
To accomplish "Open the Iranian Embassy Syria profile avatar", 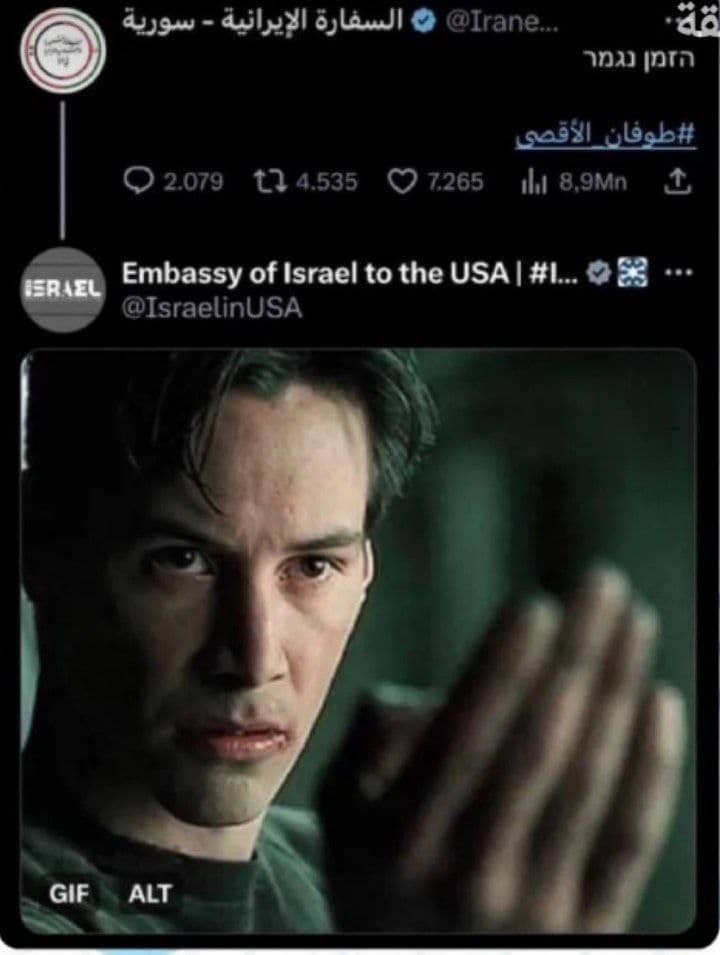I will (x=63, y=51).
